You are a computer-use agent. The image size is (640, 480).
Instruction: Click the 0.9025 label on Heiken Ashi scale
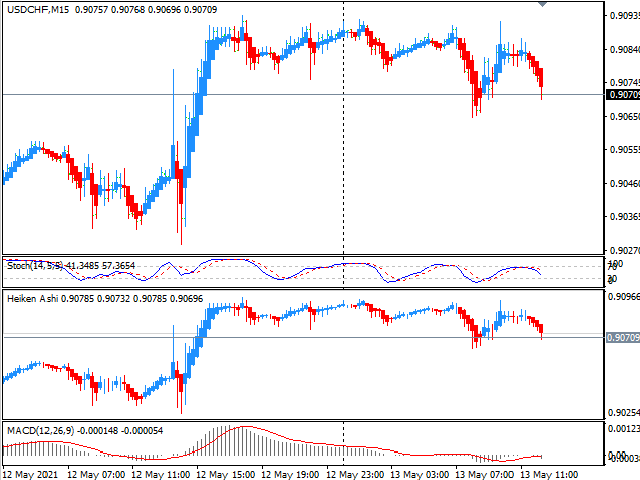coord(623,413)
